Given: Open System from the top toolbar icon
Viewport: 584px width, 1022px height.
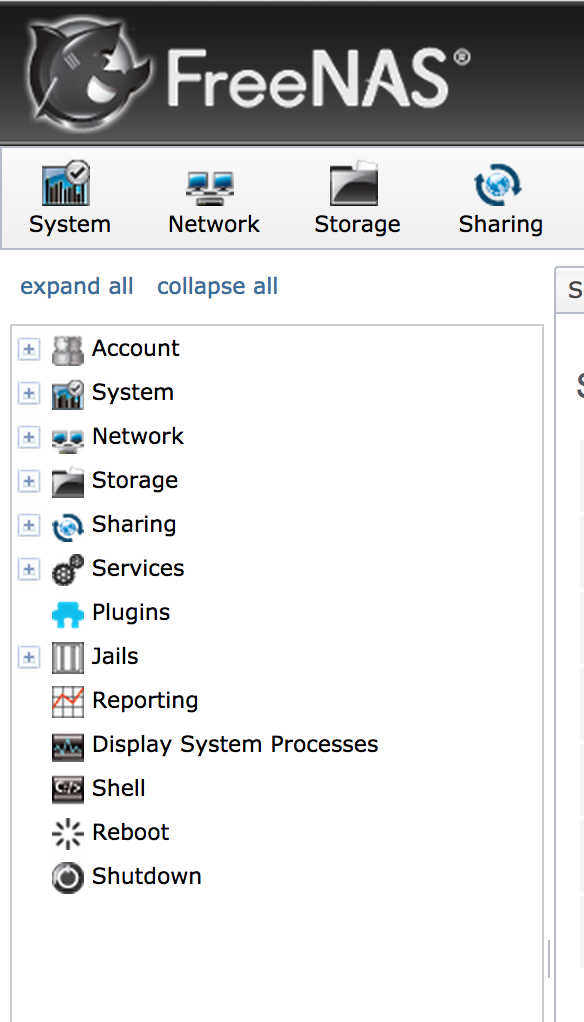Looking at the screenshot, I should [66, 184].
